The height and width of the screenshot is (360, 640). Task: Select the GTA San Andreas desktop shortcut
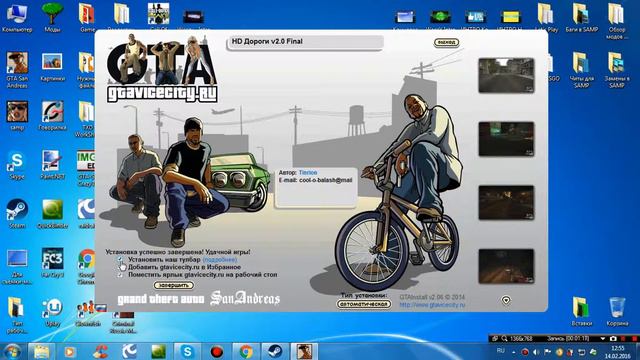(x=17, y=69)
